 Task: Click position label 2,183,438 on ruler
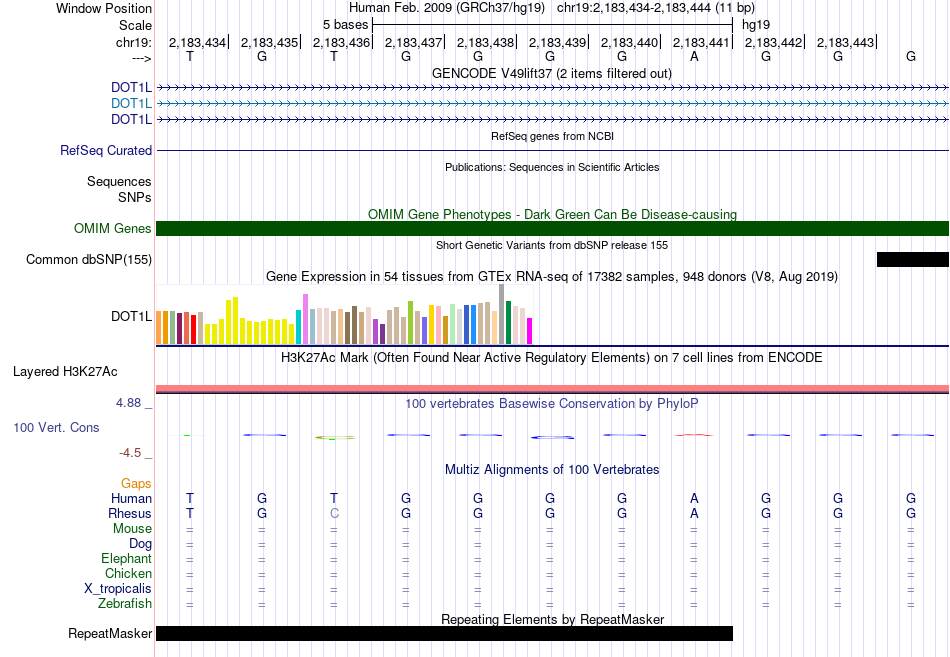pos(485,42)
